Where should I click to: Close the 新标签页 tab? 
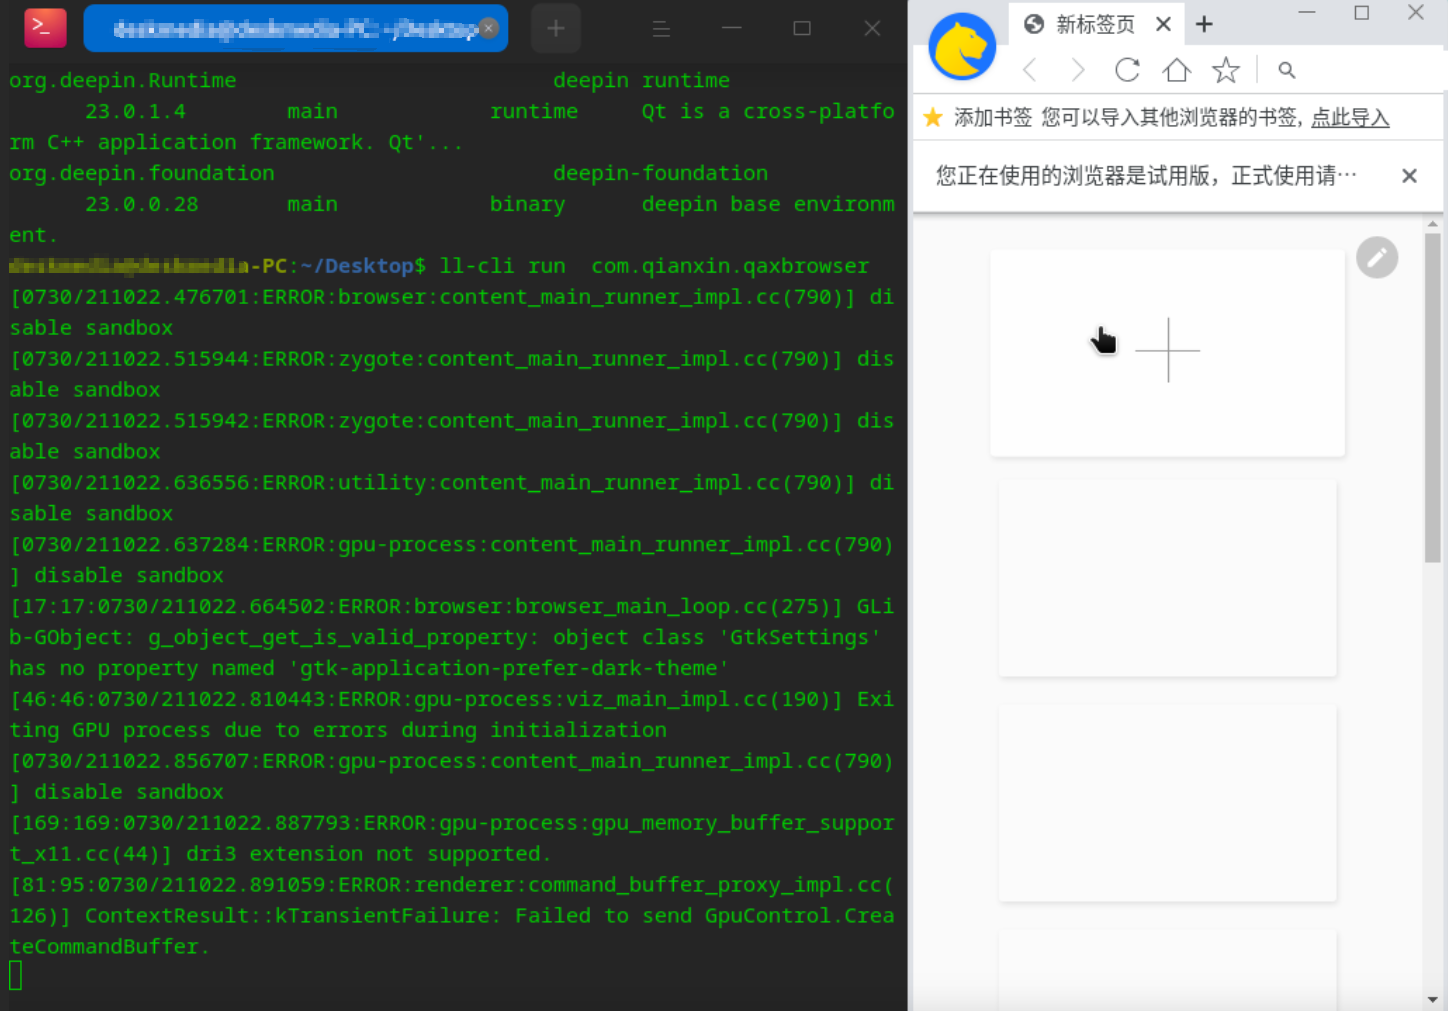(1163, 23)
